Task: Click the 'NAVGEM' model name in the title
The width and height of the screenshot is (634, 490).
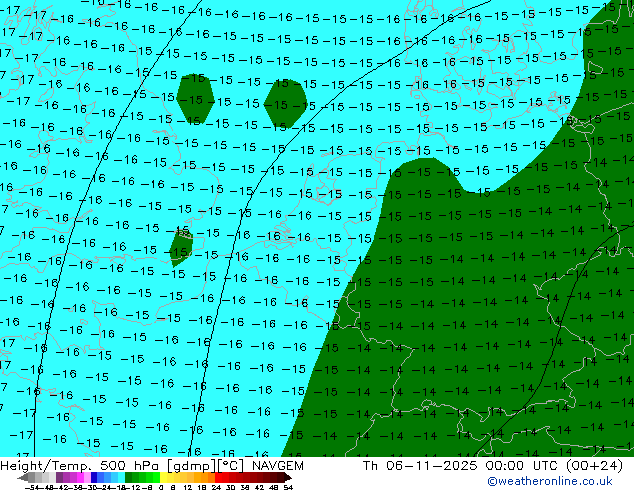Action: 277,466
